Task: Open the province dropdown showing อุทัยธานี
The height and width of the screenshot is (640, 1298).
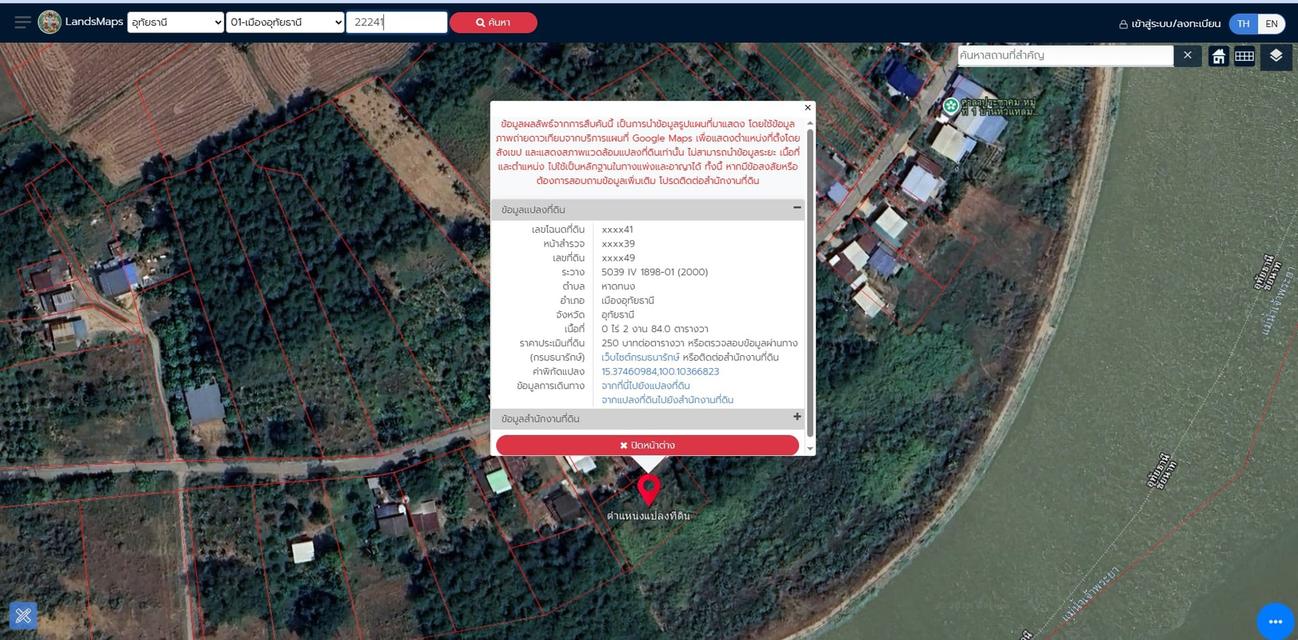Action: coord(175,22)
